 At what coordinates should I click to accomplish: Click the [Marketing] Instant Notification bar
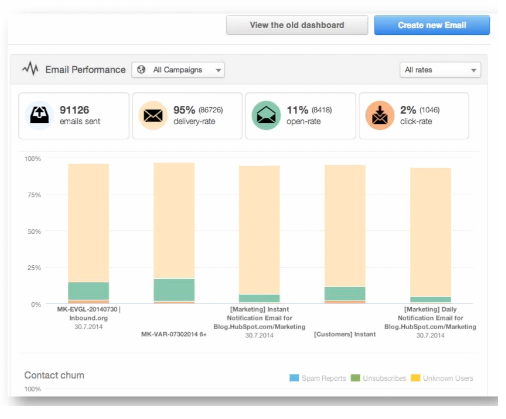point(259,234)
